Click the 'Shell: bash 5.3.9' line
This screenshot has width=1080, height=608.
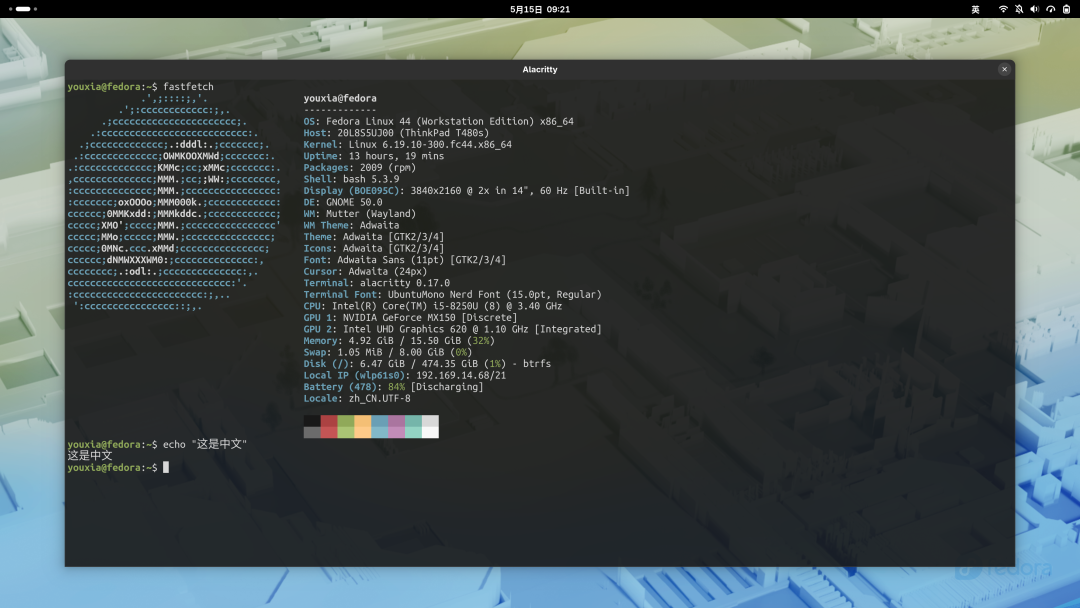click(351, 179)
